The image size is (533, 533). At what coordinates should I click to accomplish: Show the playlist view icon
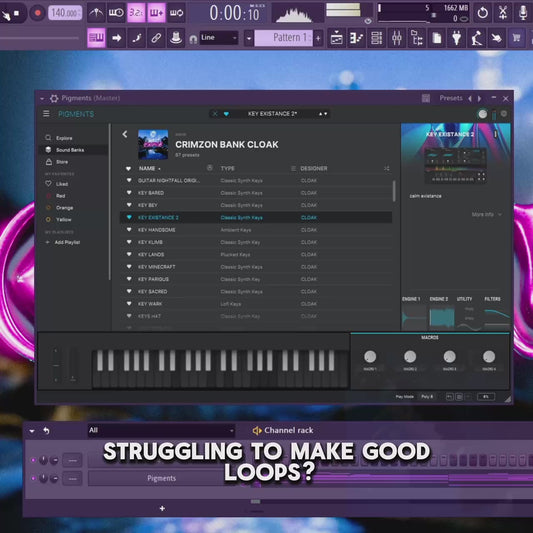[x=337, y=38]
